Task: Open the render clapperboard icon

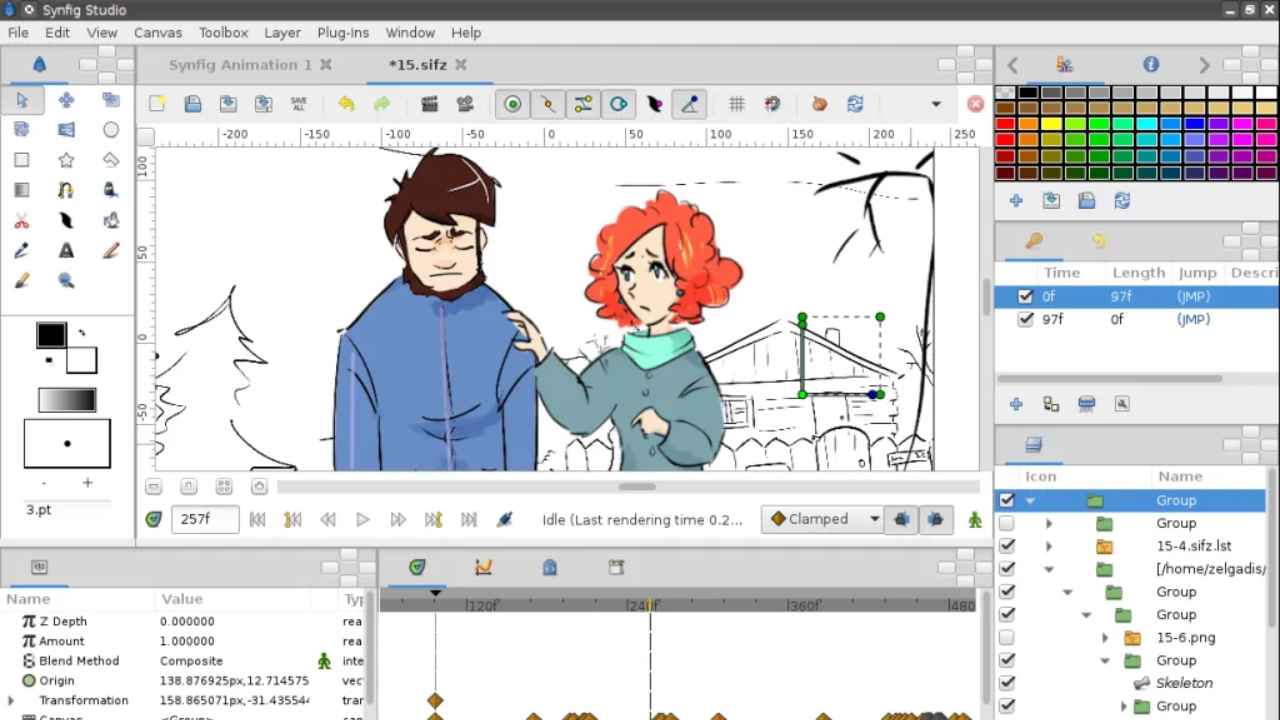Action: 430,104
